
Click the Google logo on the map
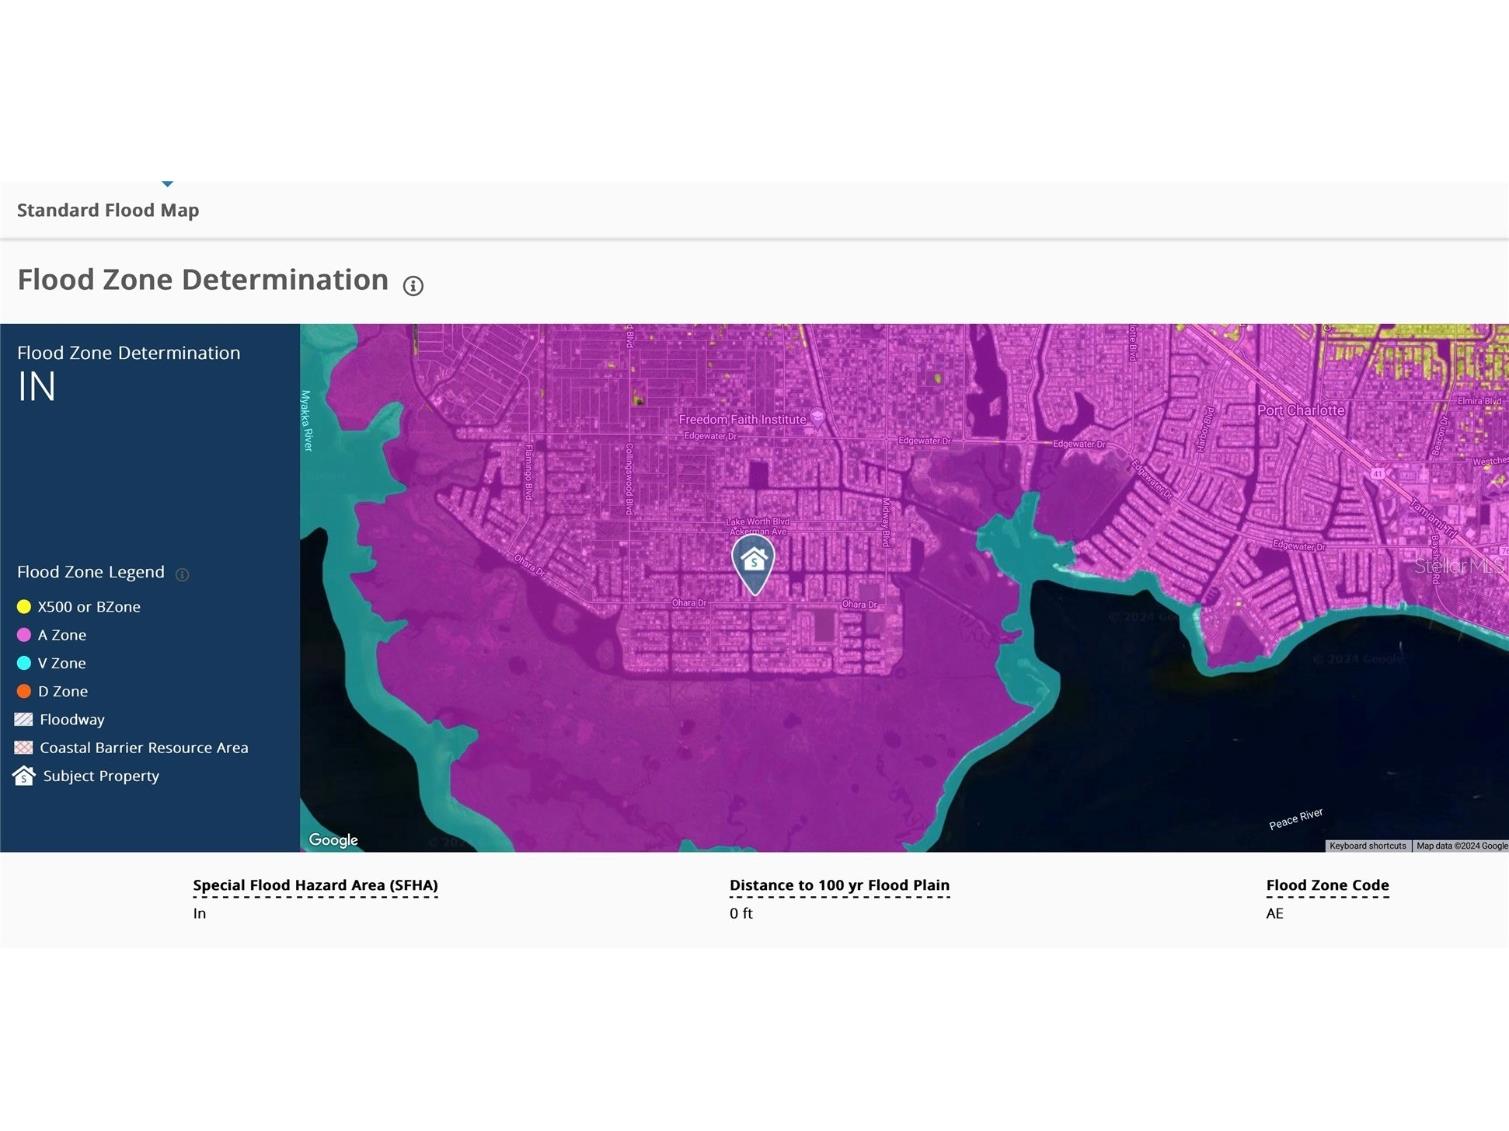pyautogui.click(x=333, y=840)
